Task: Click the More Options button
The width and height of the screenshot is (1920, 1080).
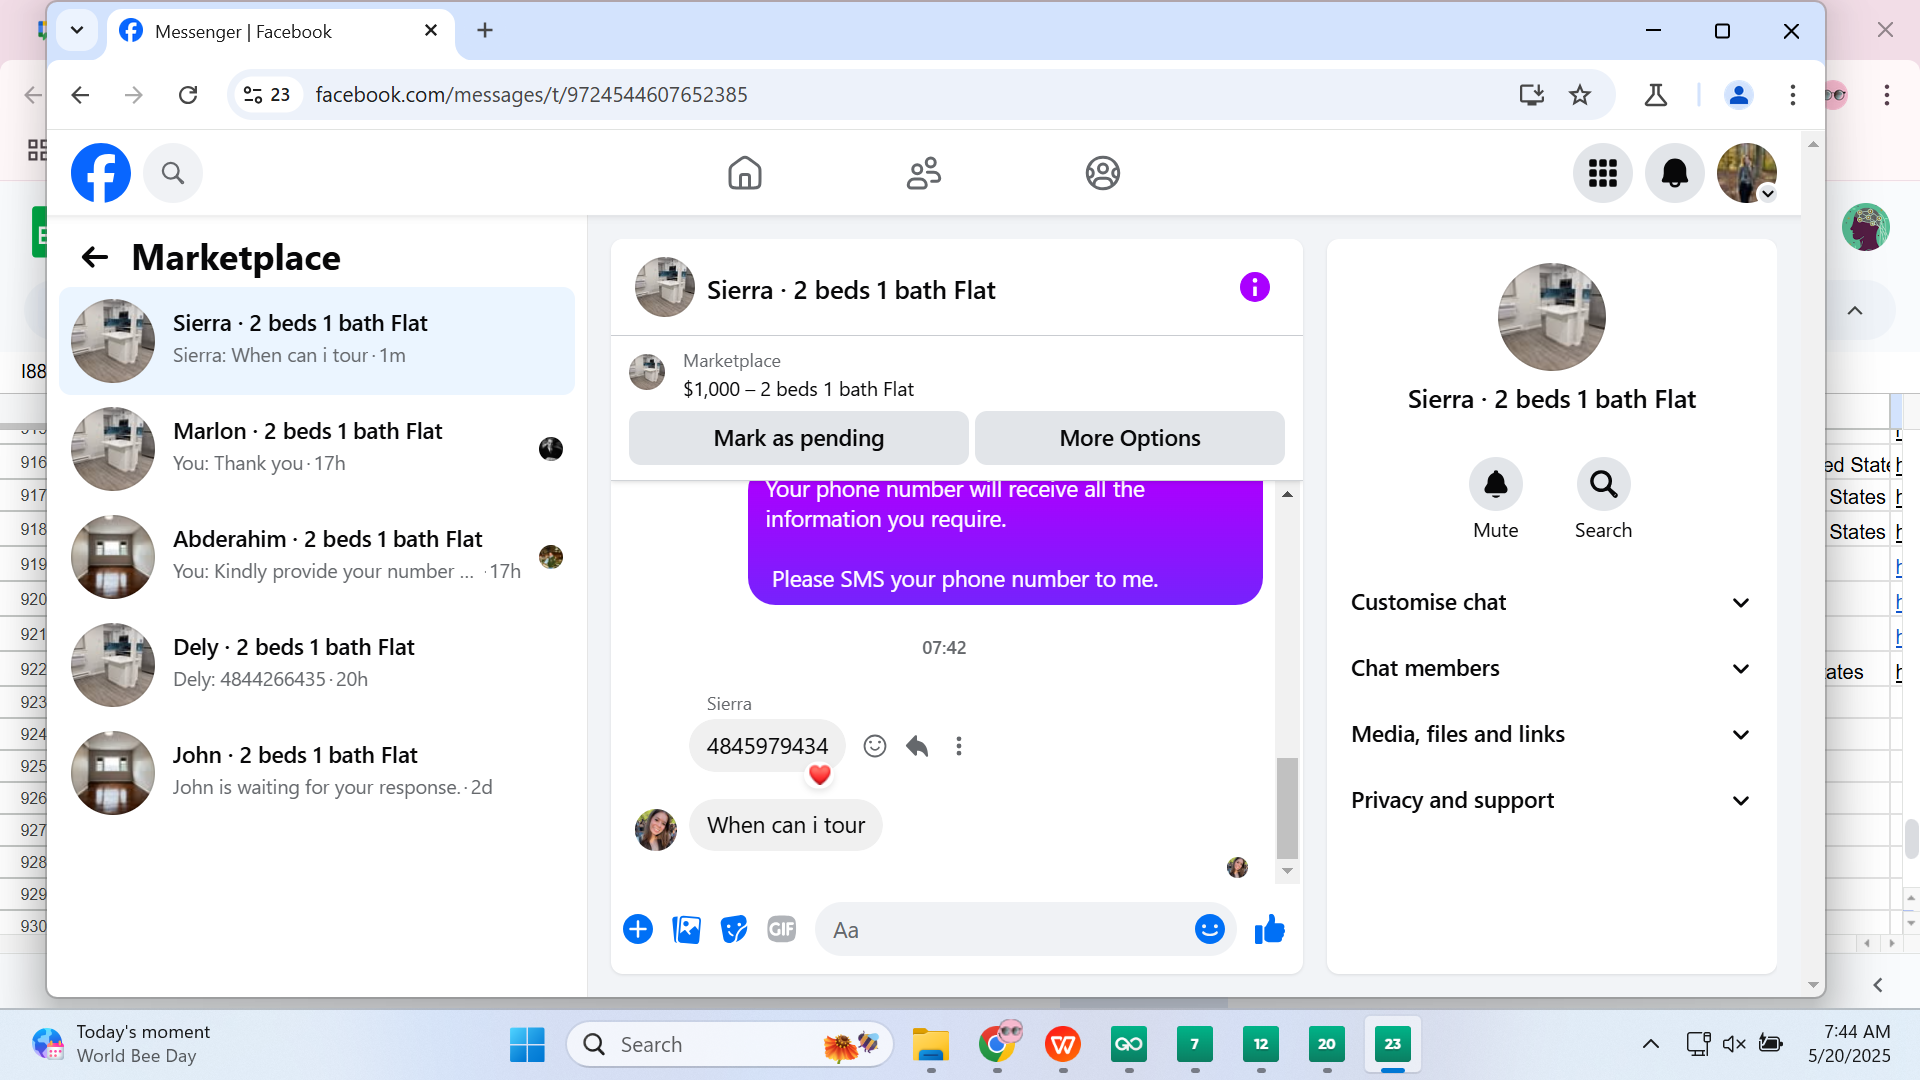Action: (1129, 438)
